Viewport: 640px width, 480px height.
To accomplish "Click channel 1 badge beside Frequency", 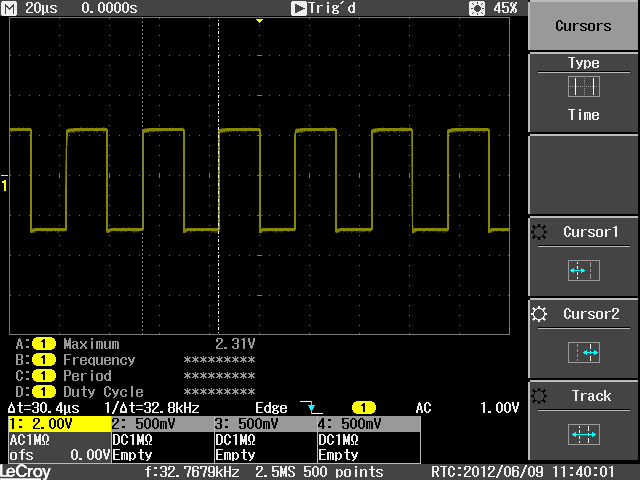I will tap(44, 360).
